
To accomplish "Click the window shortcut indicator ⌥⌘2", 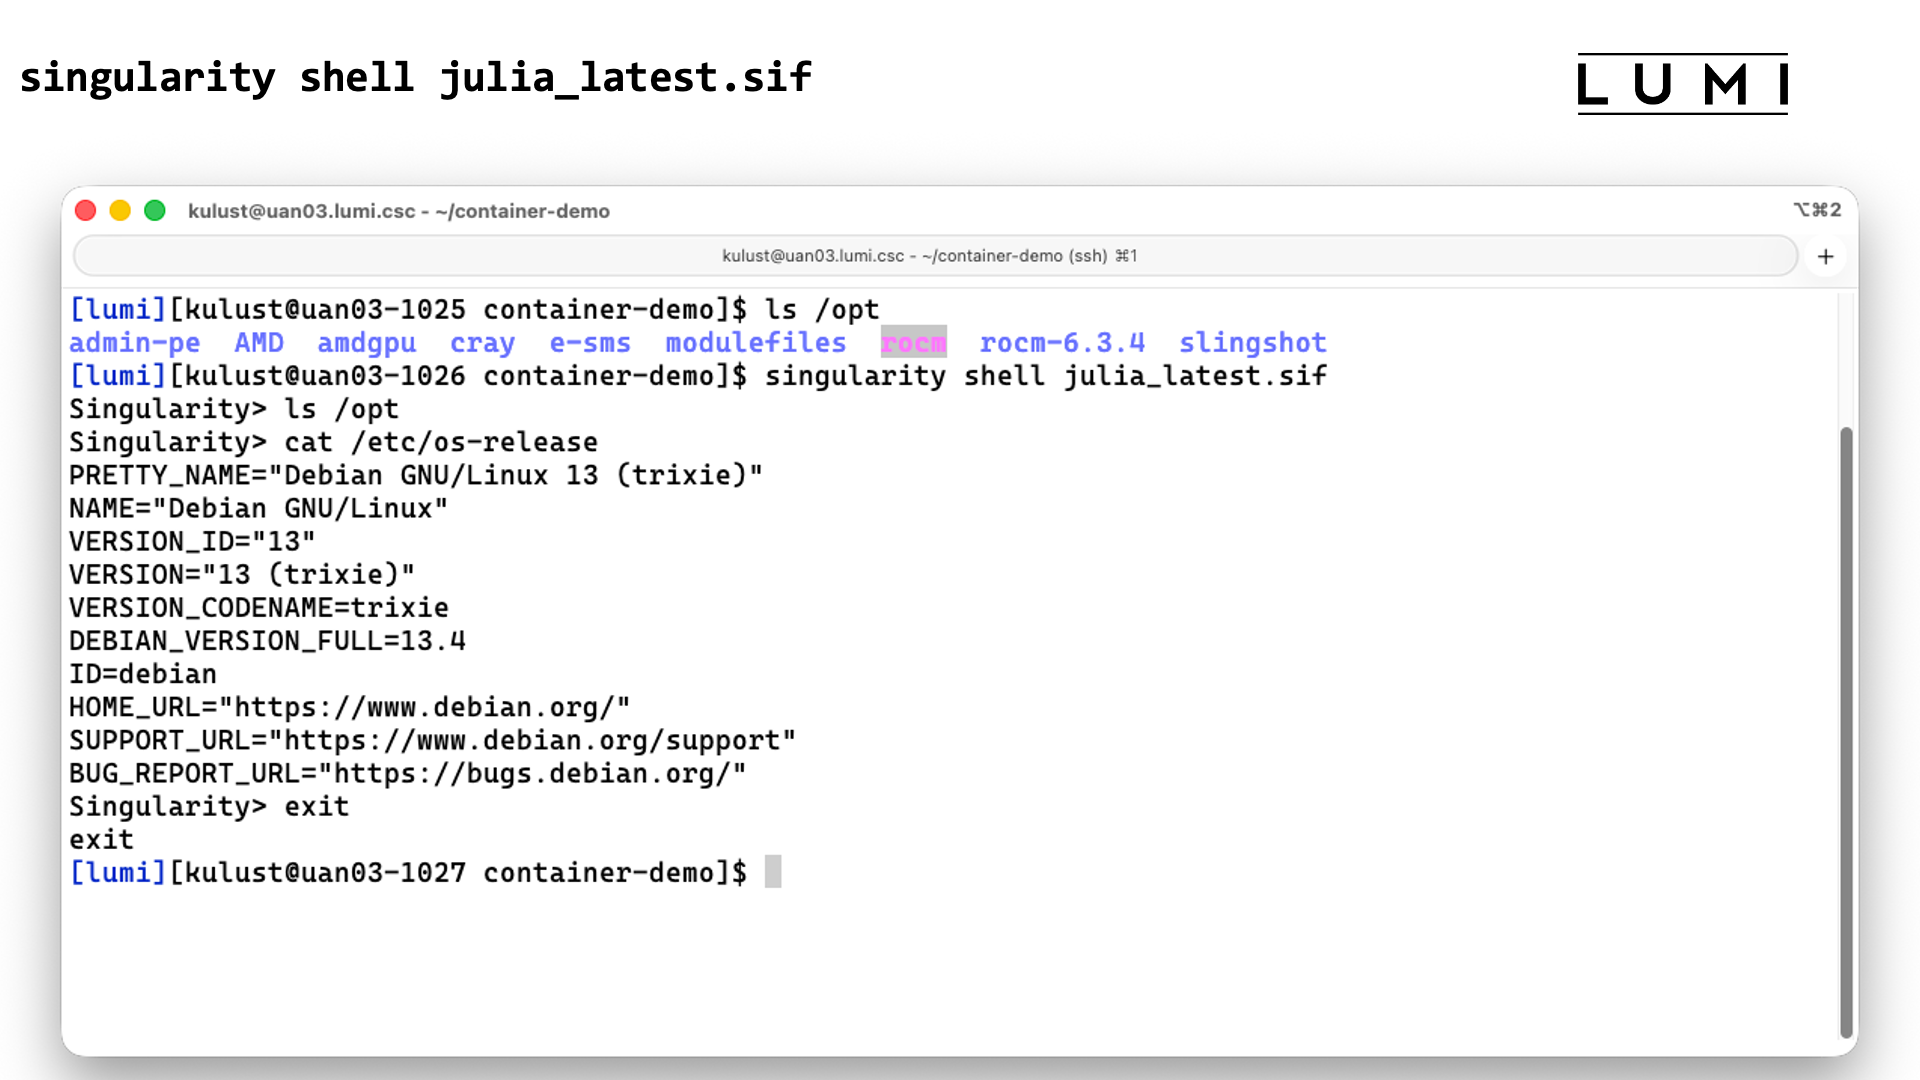I will pyautogui.click(x=1816, y=210).
